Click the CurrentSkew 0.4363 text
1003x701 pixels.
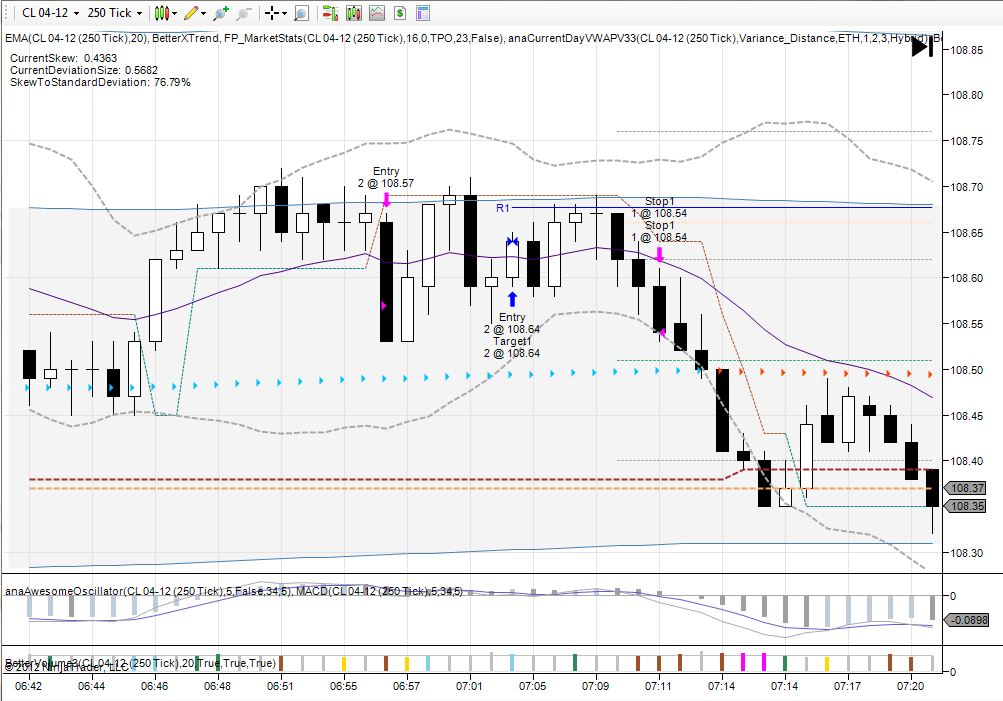coord(63,58)
